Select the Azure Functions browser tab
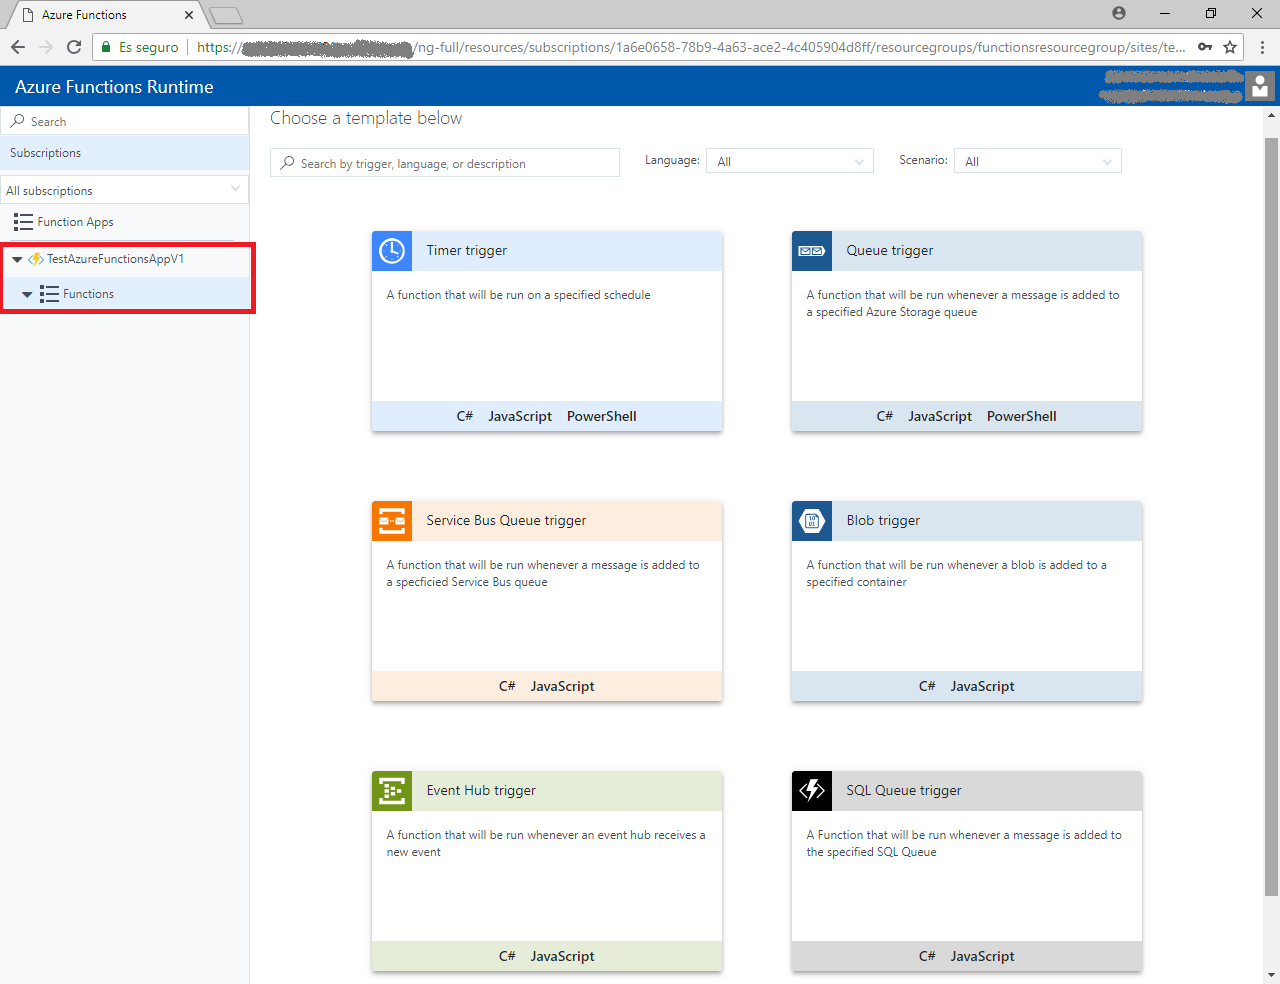This screenshot has height=984, width=1280. click(105, 15)
